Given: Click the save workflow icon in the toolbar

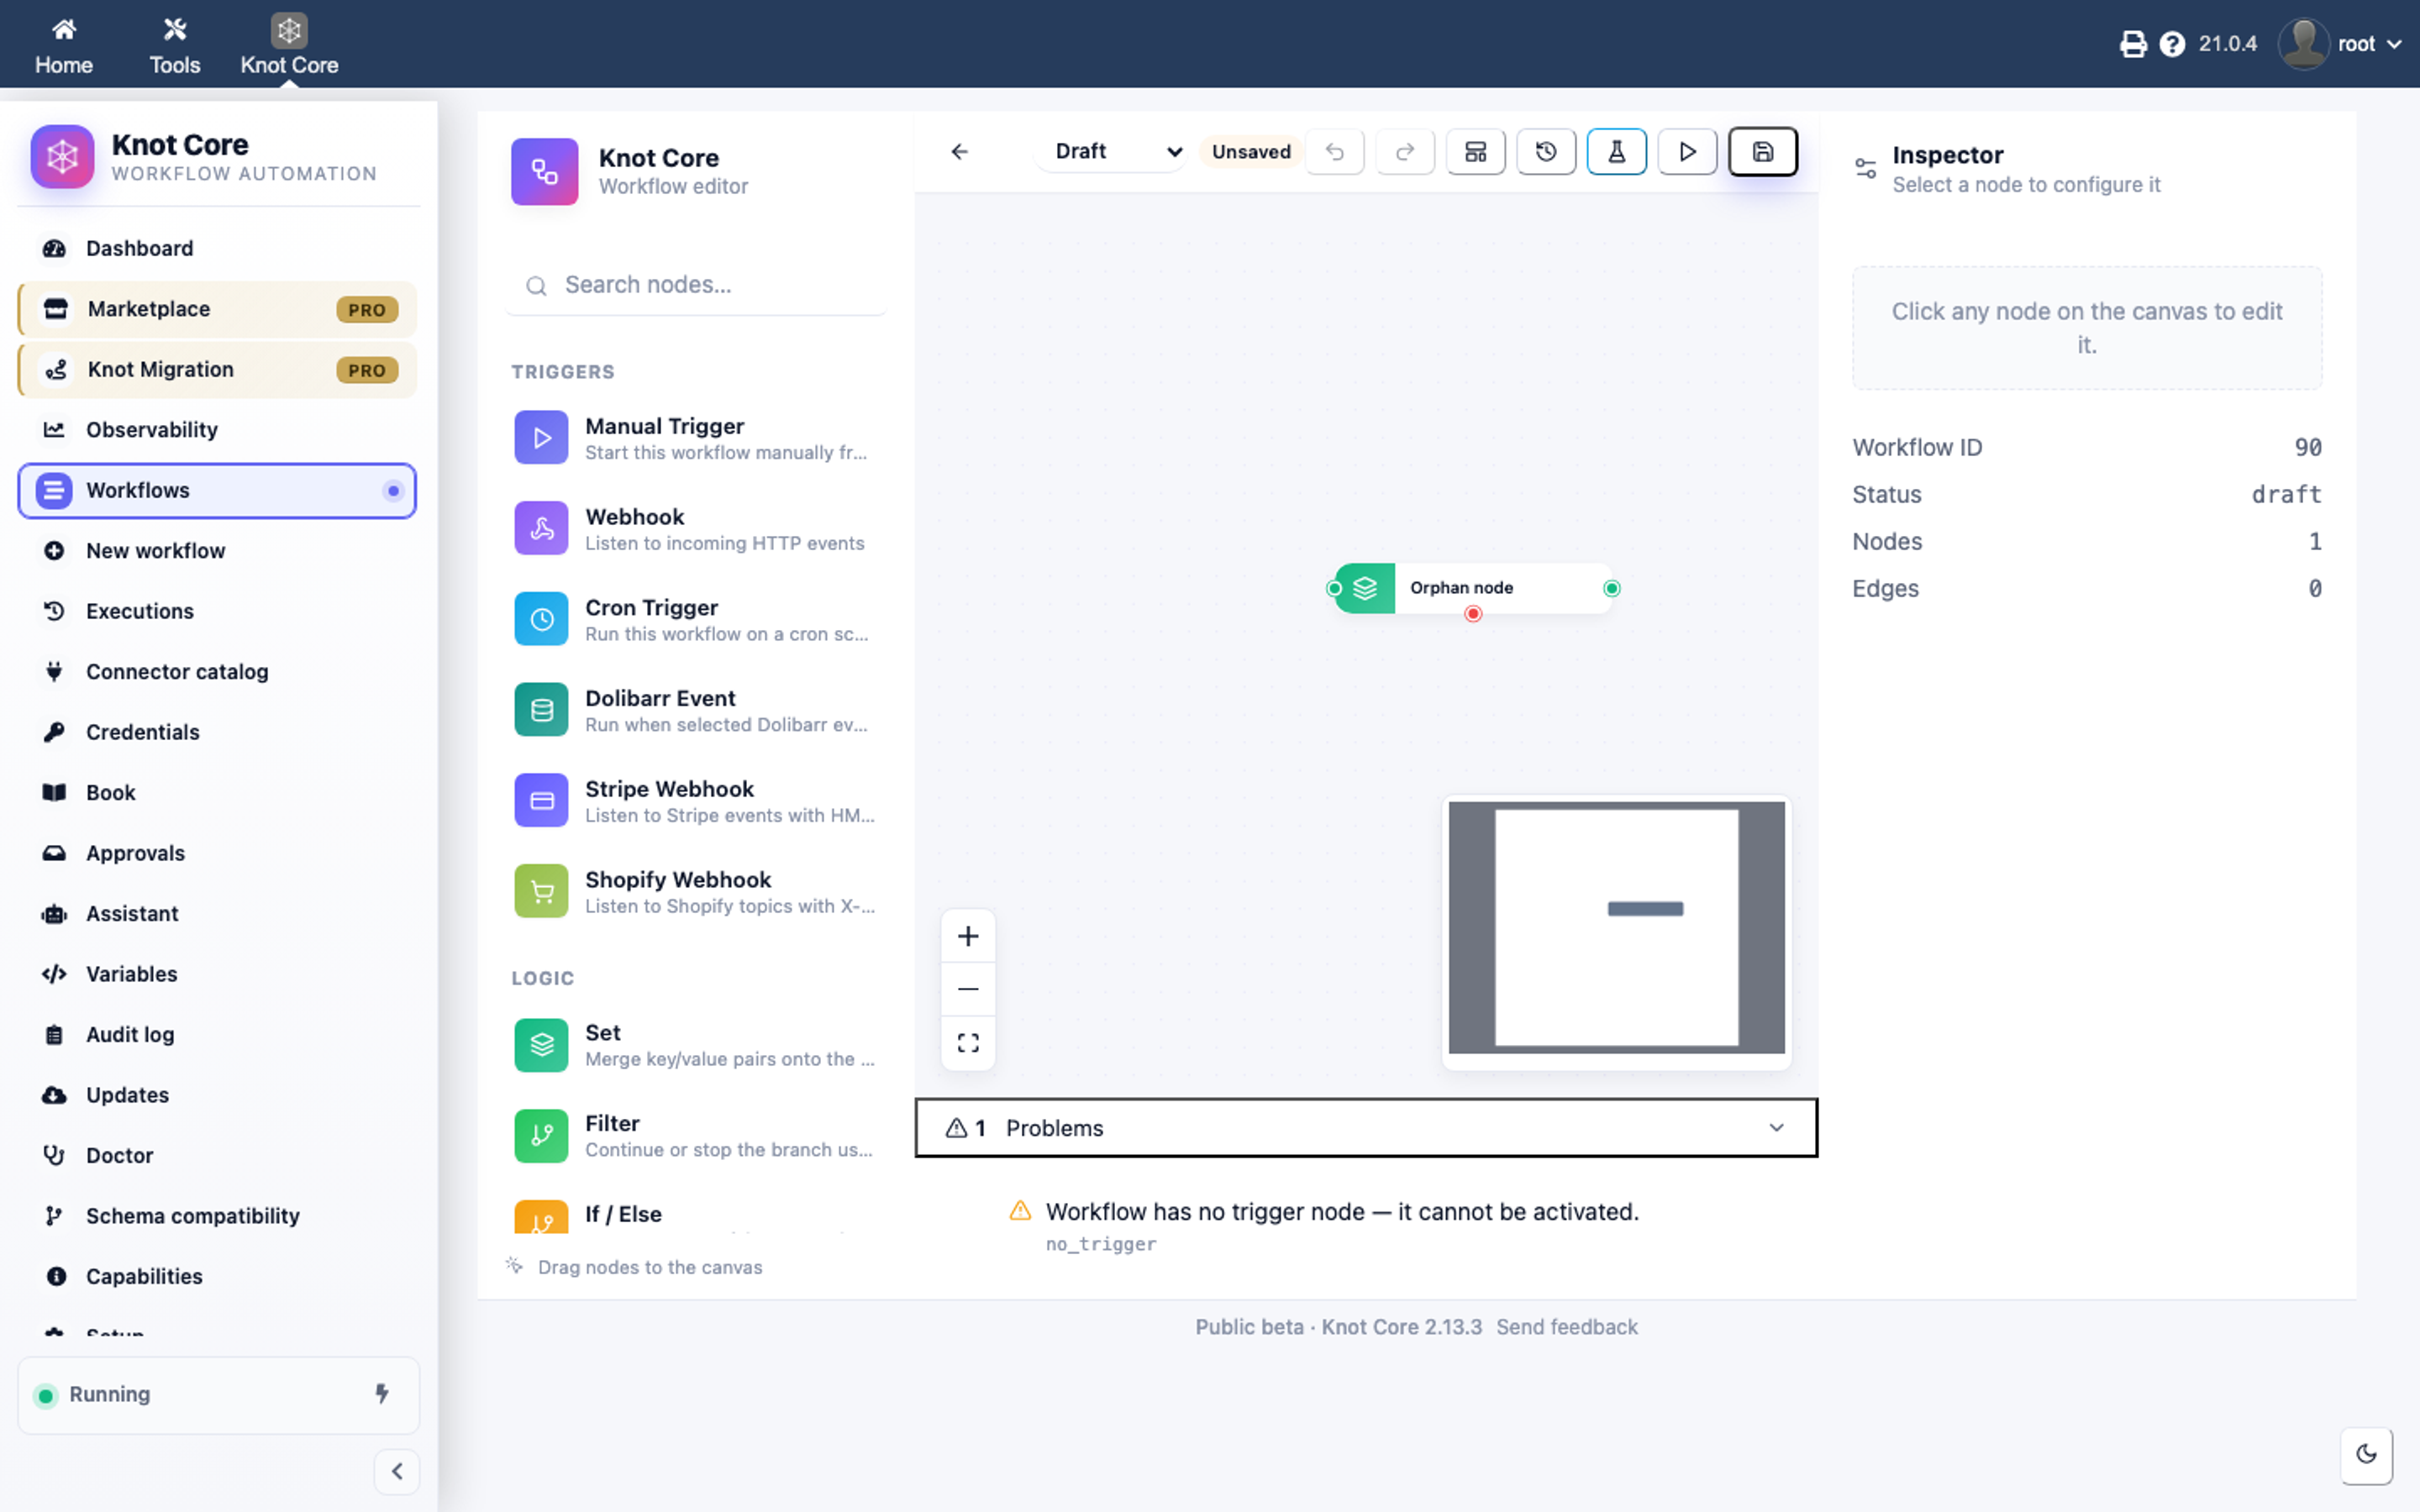Looking at the screenshot, I should [x=1762, y=151].
